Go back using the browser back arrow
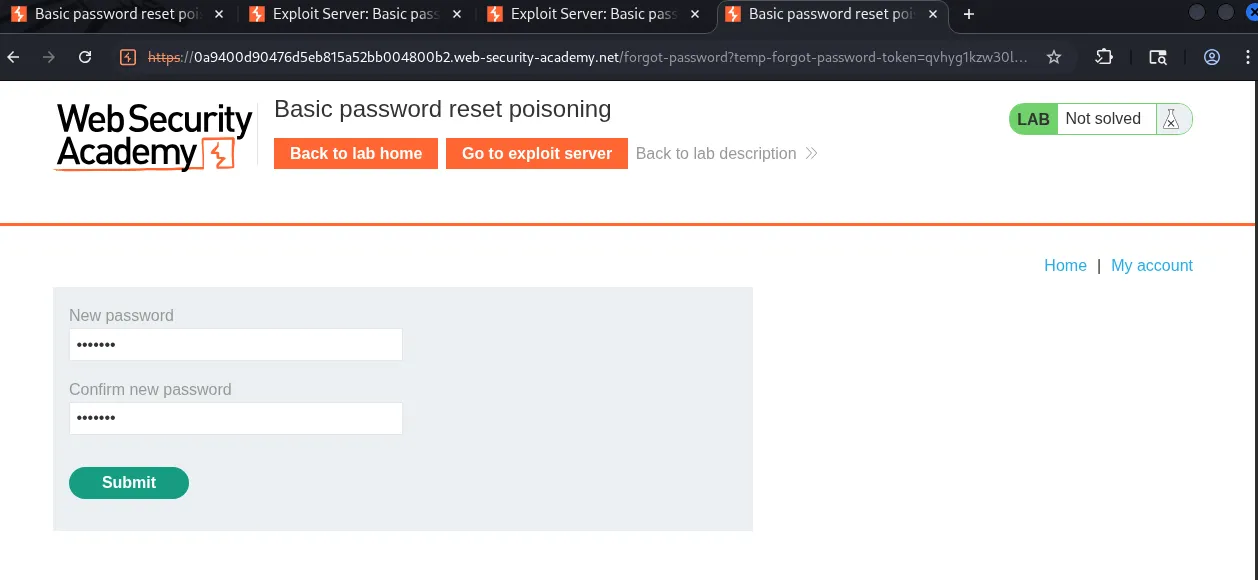The image size is (1258, 580). tap(13, 57)
